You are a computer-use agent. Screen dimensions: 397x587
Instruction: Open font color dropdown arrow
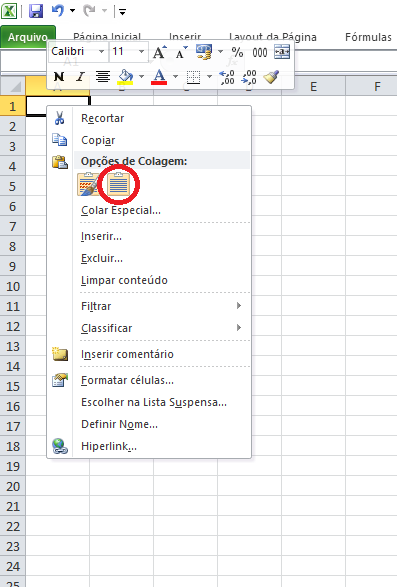[x=175, y=76]
